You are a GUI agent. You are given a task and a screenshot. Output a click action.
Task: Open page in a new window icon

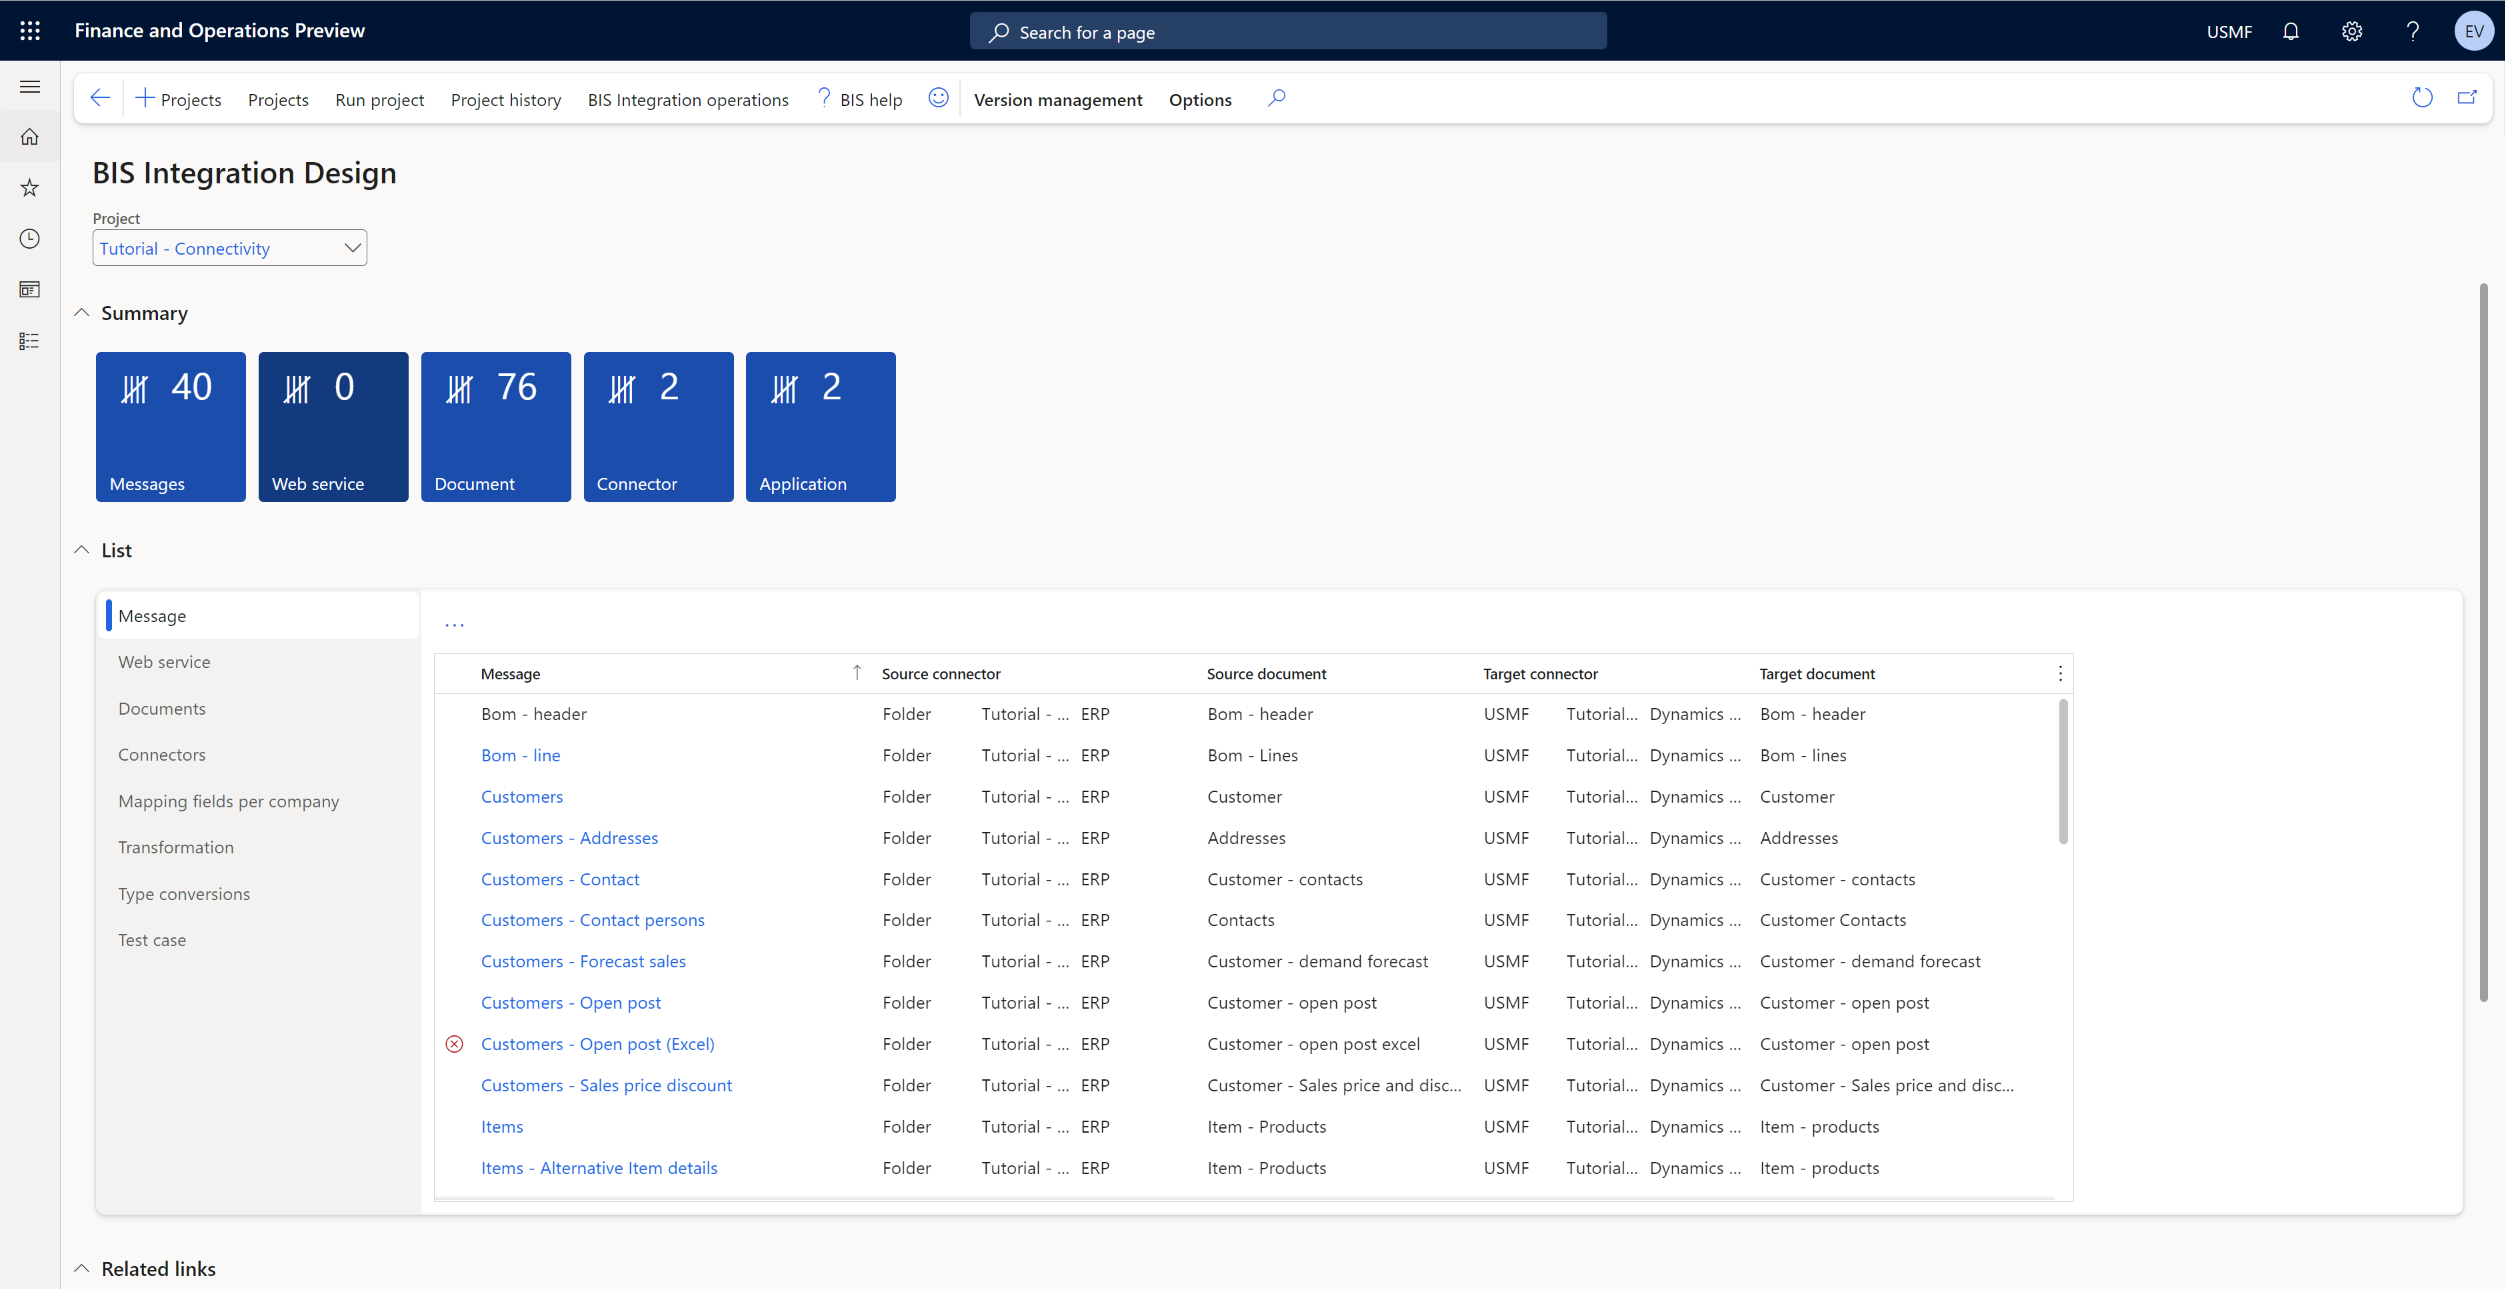point(2468,97)
